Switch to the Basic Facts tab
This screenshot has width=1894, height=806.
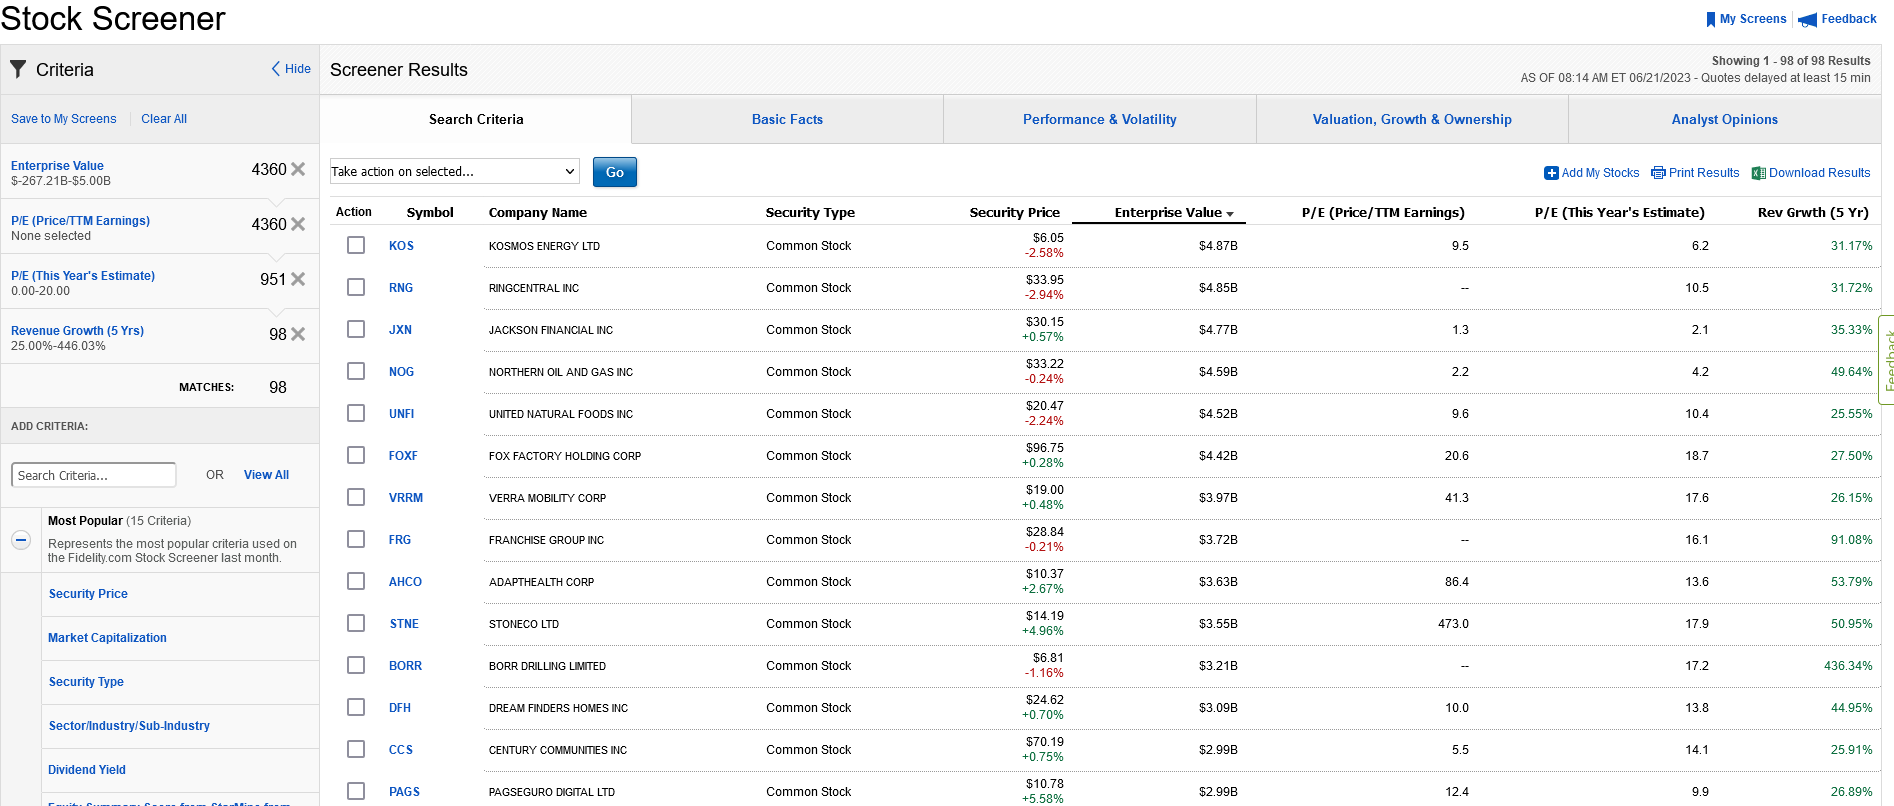(787, 119)
